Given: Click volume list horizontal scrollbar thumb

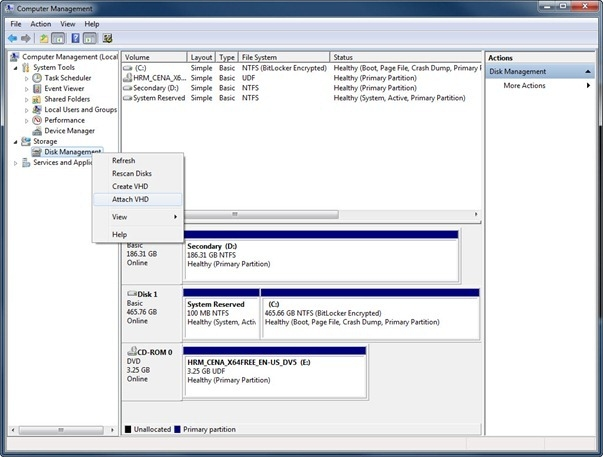Looking at the screenshot, I should (x=262, y=214).
